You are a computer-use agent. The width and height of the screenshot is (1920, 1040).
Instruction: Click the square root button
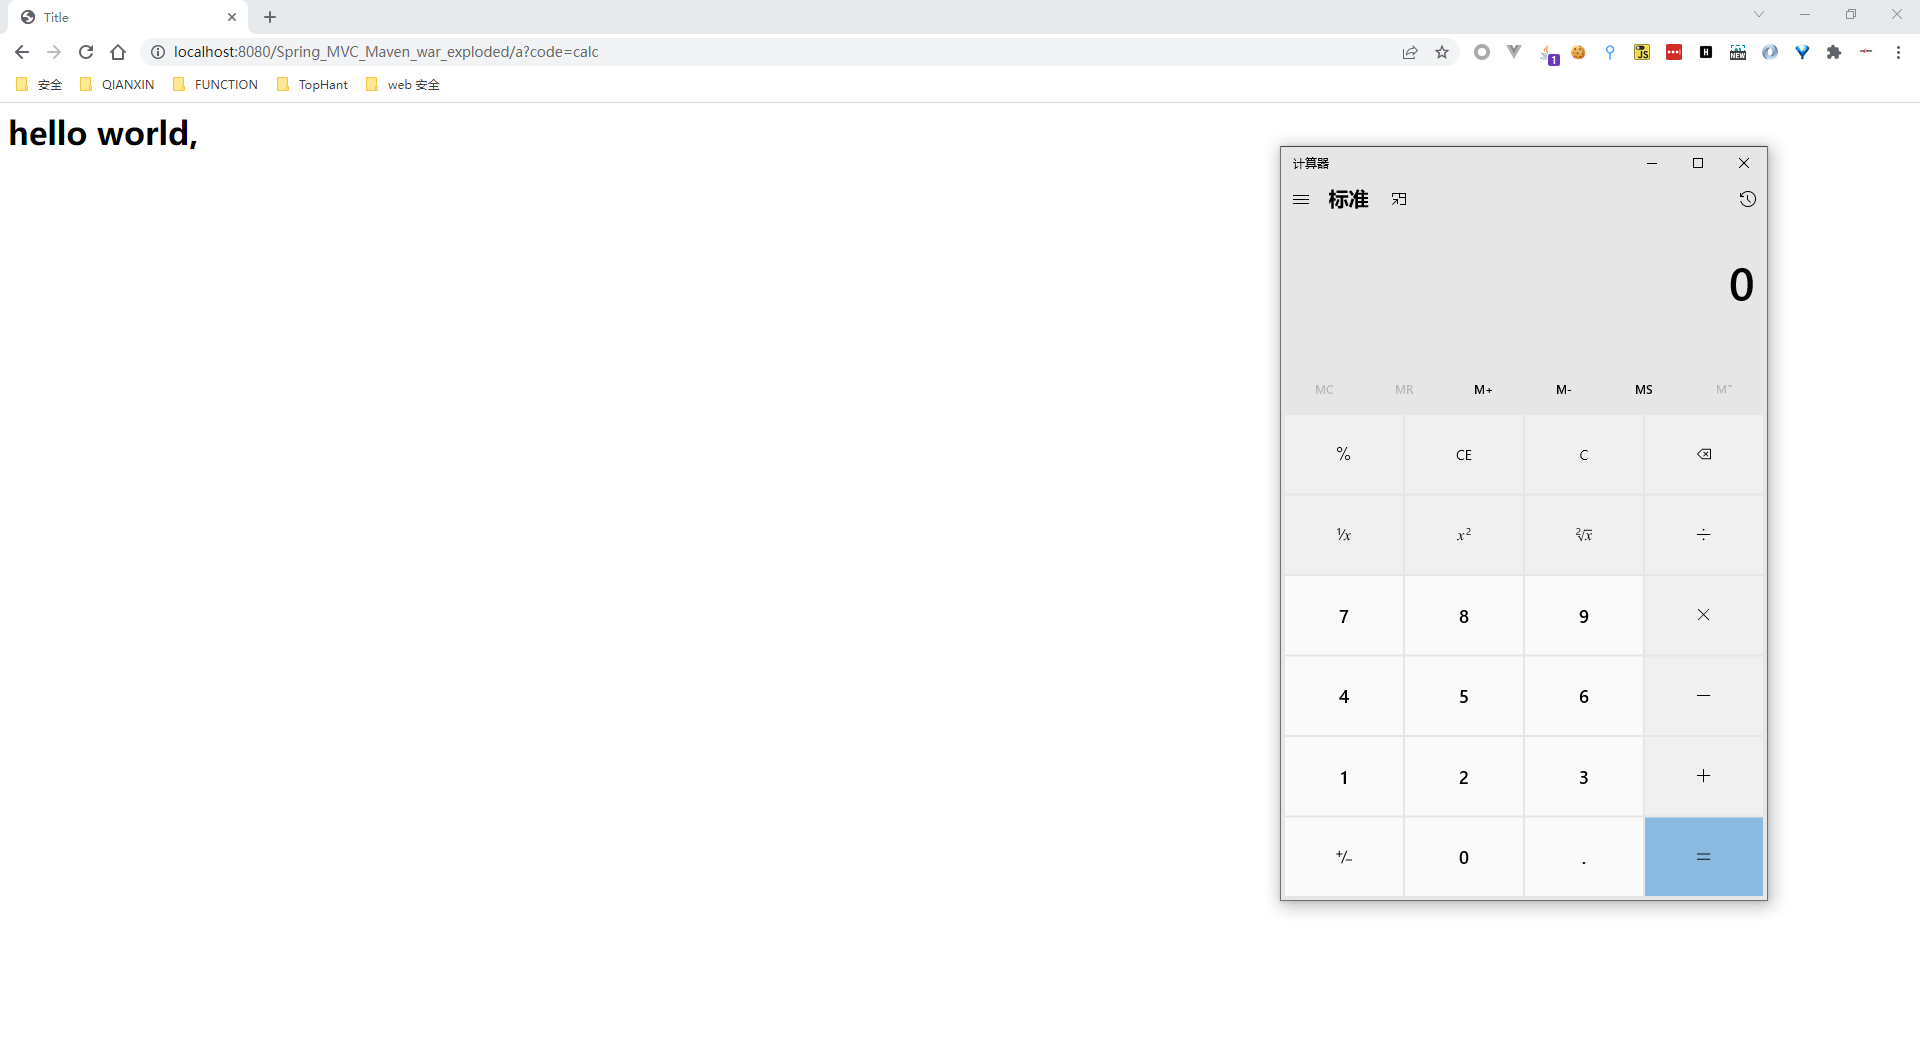coord(1584,535)
